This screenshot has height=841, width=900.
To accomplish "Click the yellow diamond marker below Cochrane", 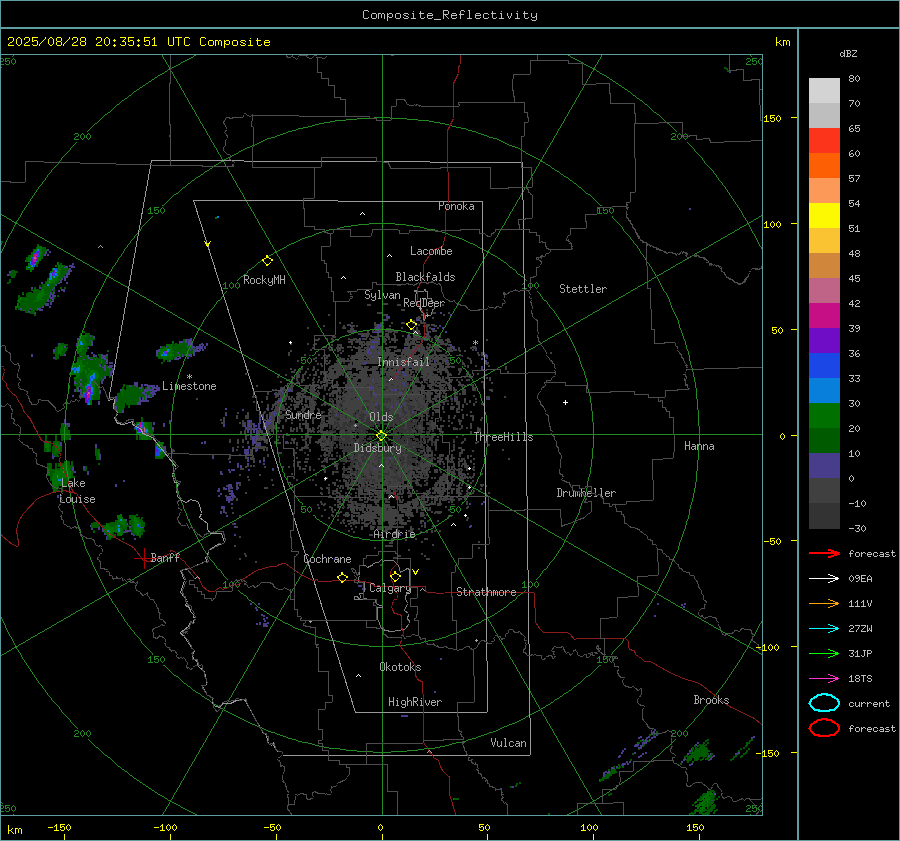I will 342,577.
